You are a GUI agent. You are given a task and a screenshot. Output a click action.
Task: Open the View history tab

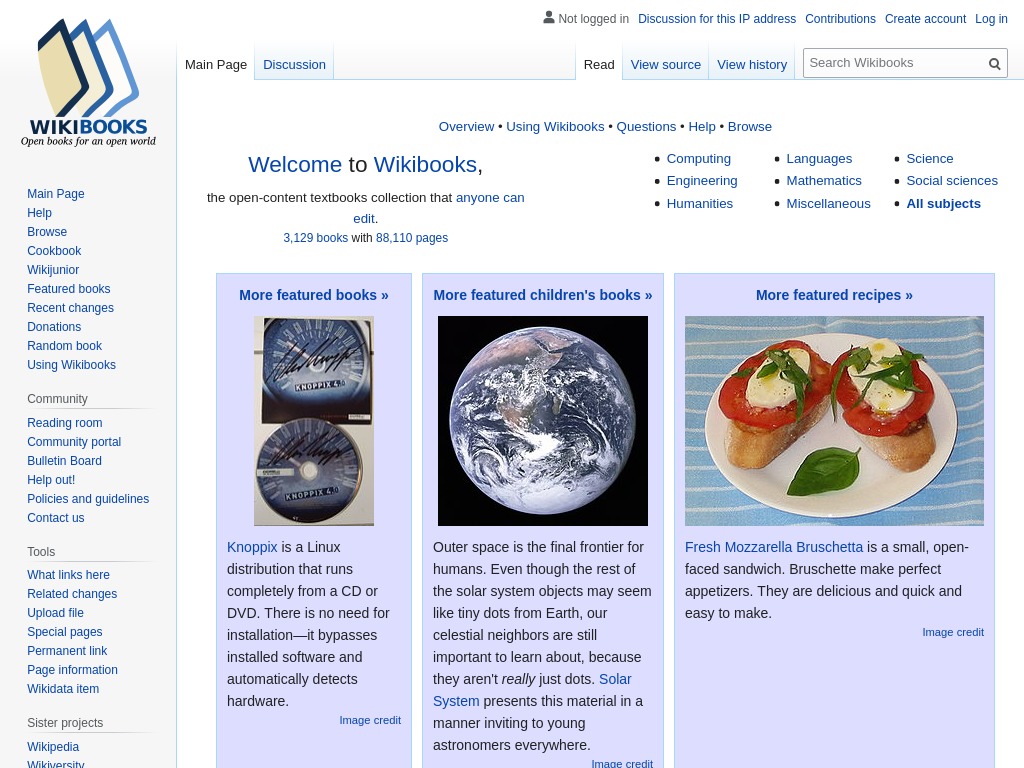coord(752,65)
